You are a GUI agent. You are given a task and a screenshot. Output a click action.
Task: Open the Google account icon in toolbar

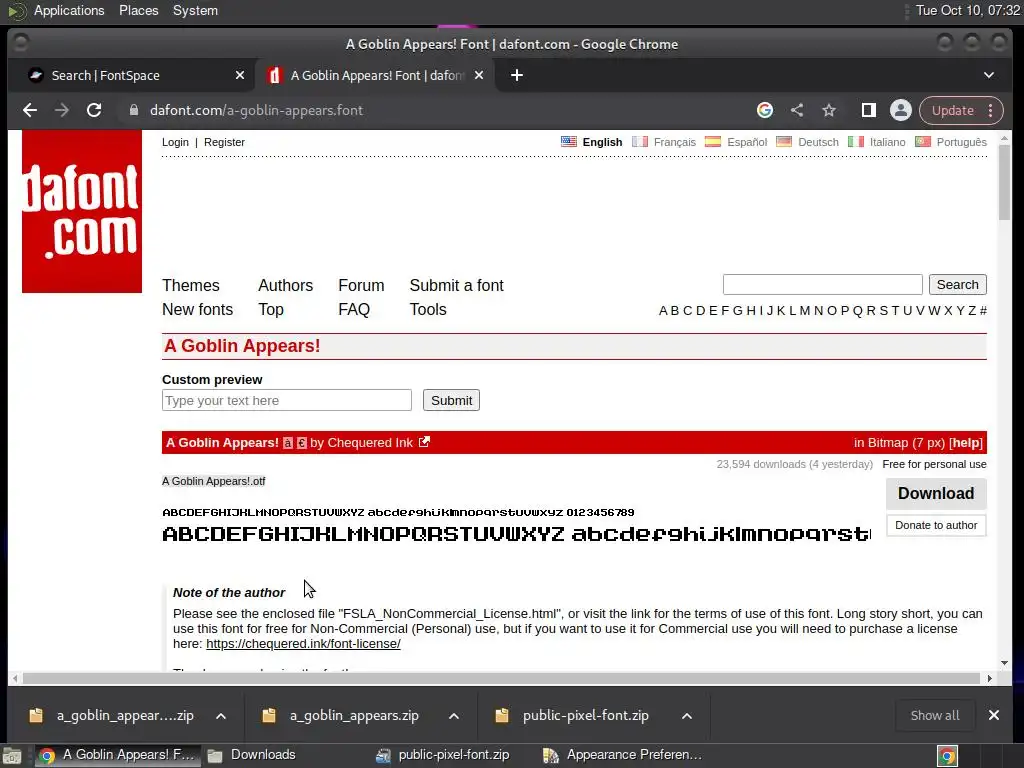(765, 110)
